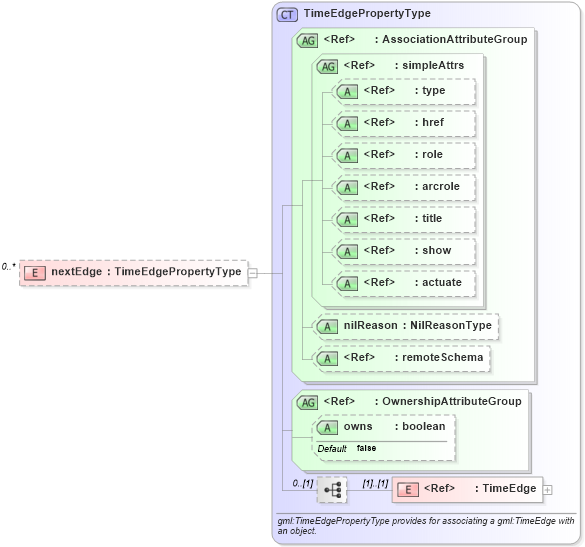The width and height of the screenshot is (585, 547).
Task: Click the sequence compositor icon
Action: (x=332, y=490)
